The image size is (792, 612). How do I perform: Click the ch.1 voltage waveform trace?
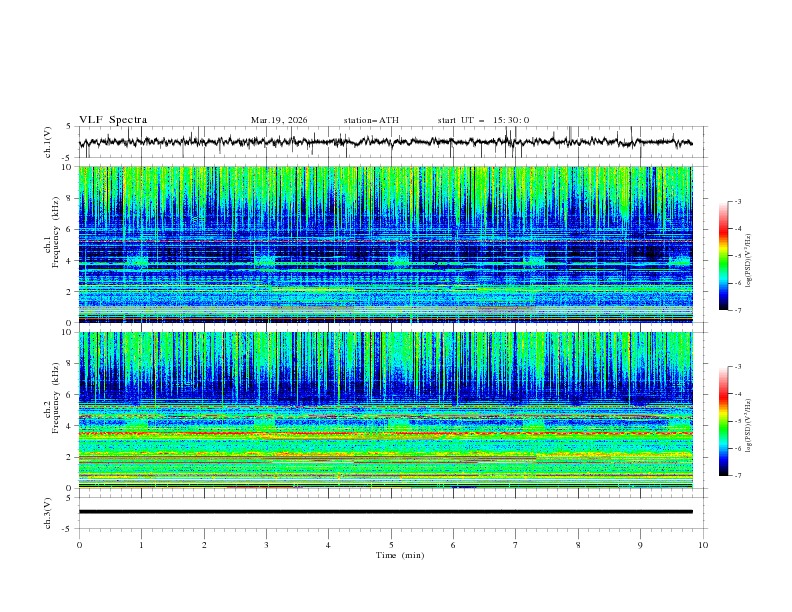click(x=385, y=142)
